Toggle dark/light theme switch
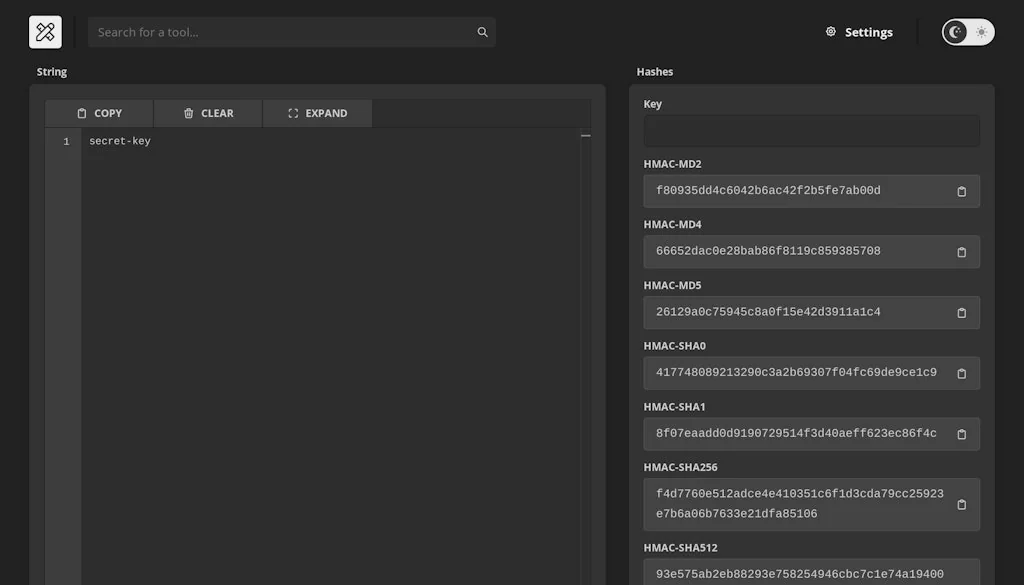This screenshot has width=1024, height=585. point(968,32)
